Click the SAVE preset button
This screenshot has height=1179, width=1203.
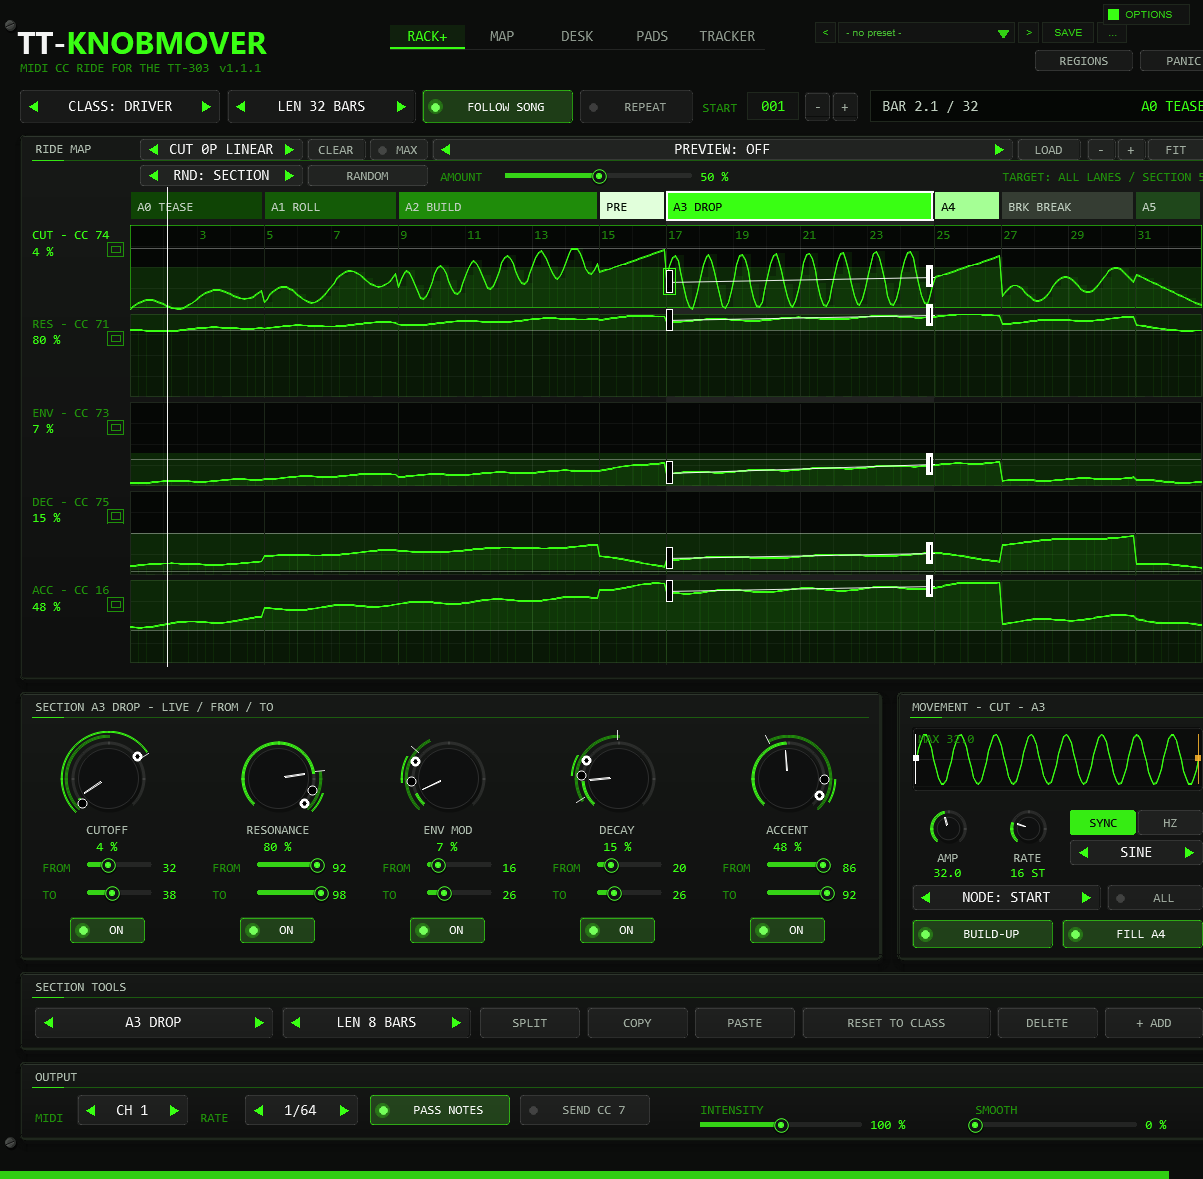1068,33
